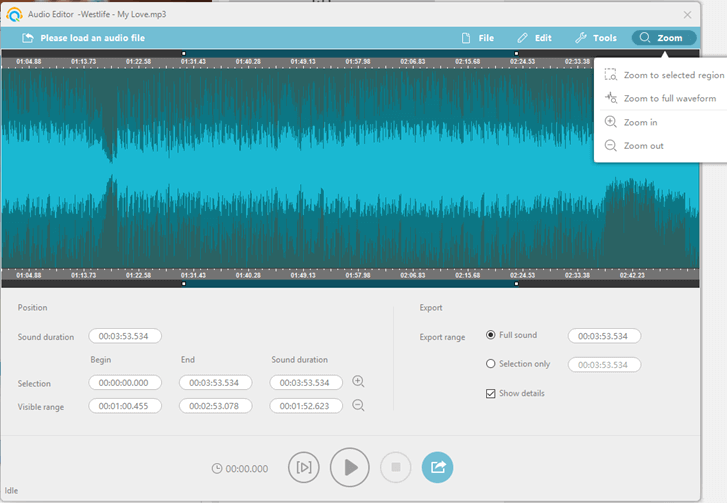Open the File dropdown menu

click(x=477, y=38)
